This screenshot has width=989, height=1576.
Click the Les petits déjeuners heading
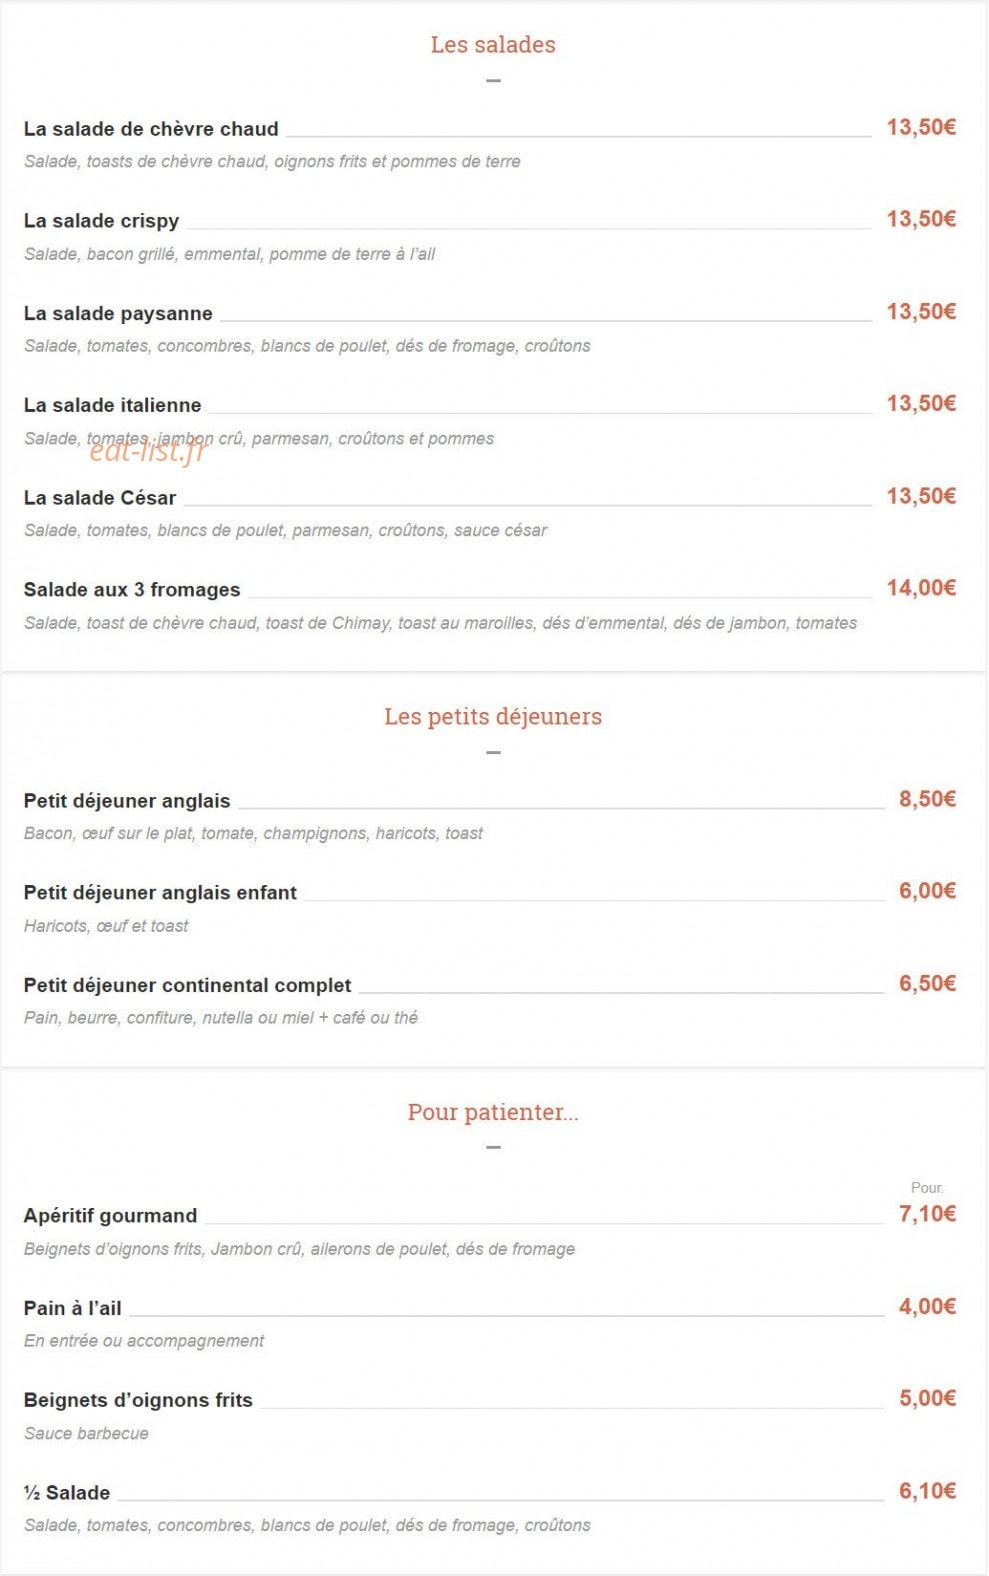[493, 717]
